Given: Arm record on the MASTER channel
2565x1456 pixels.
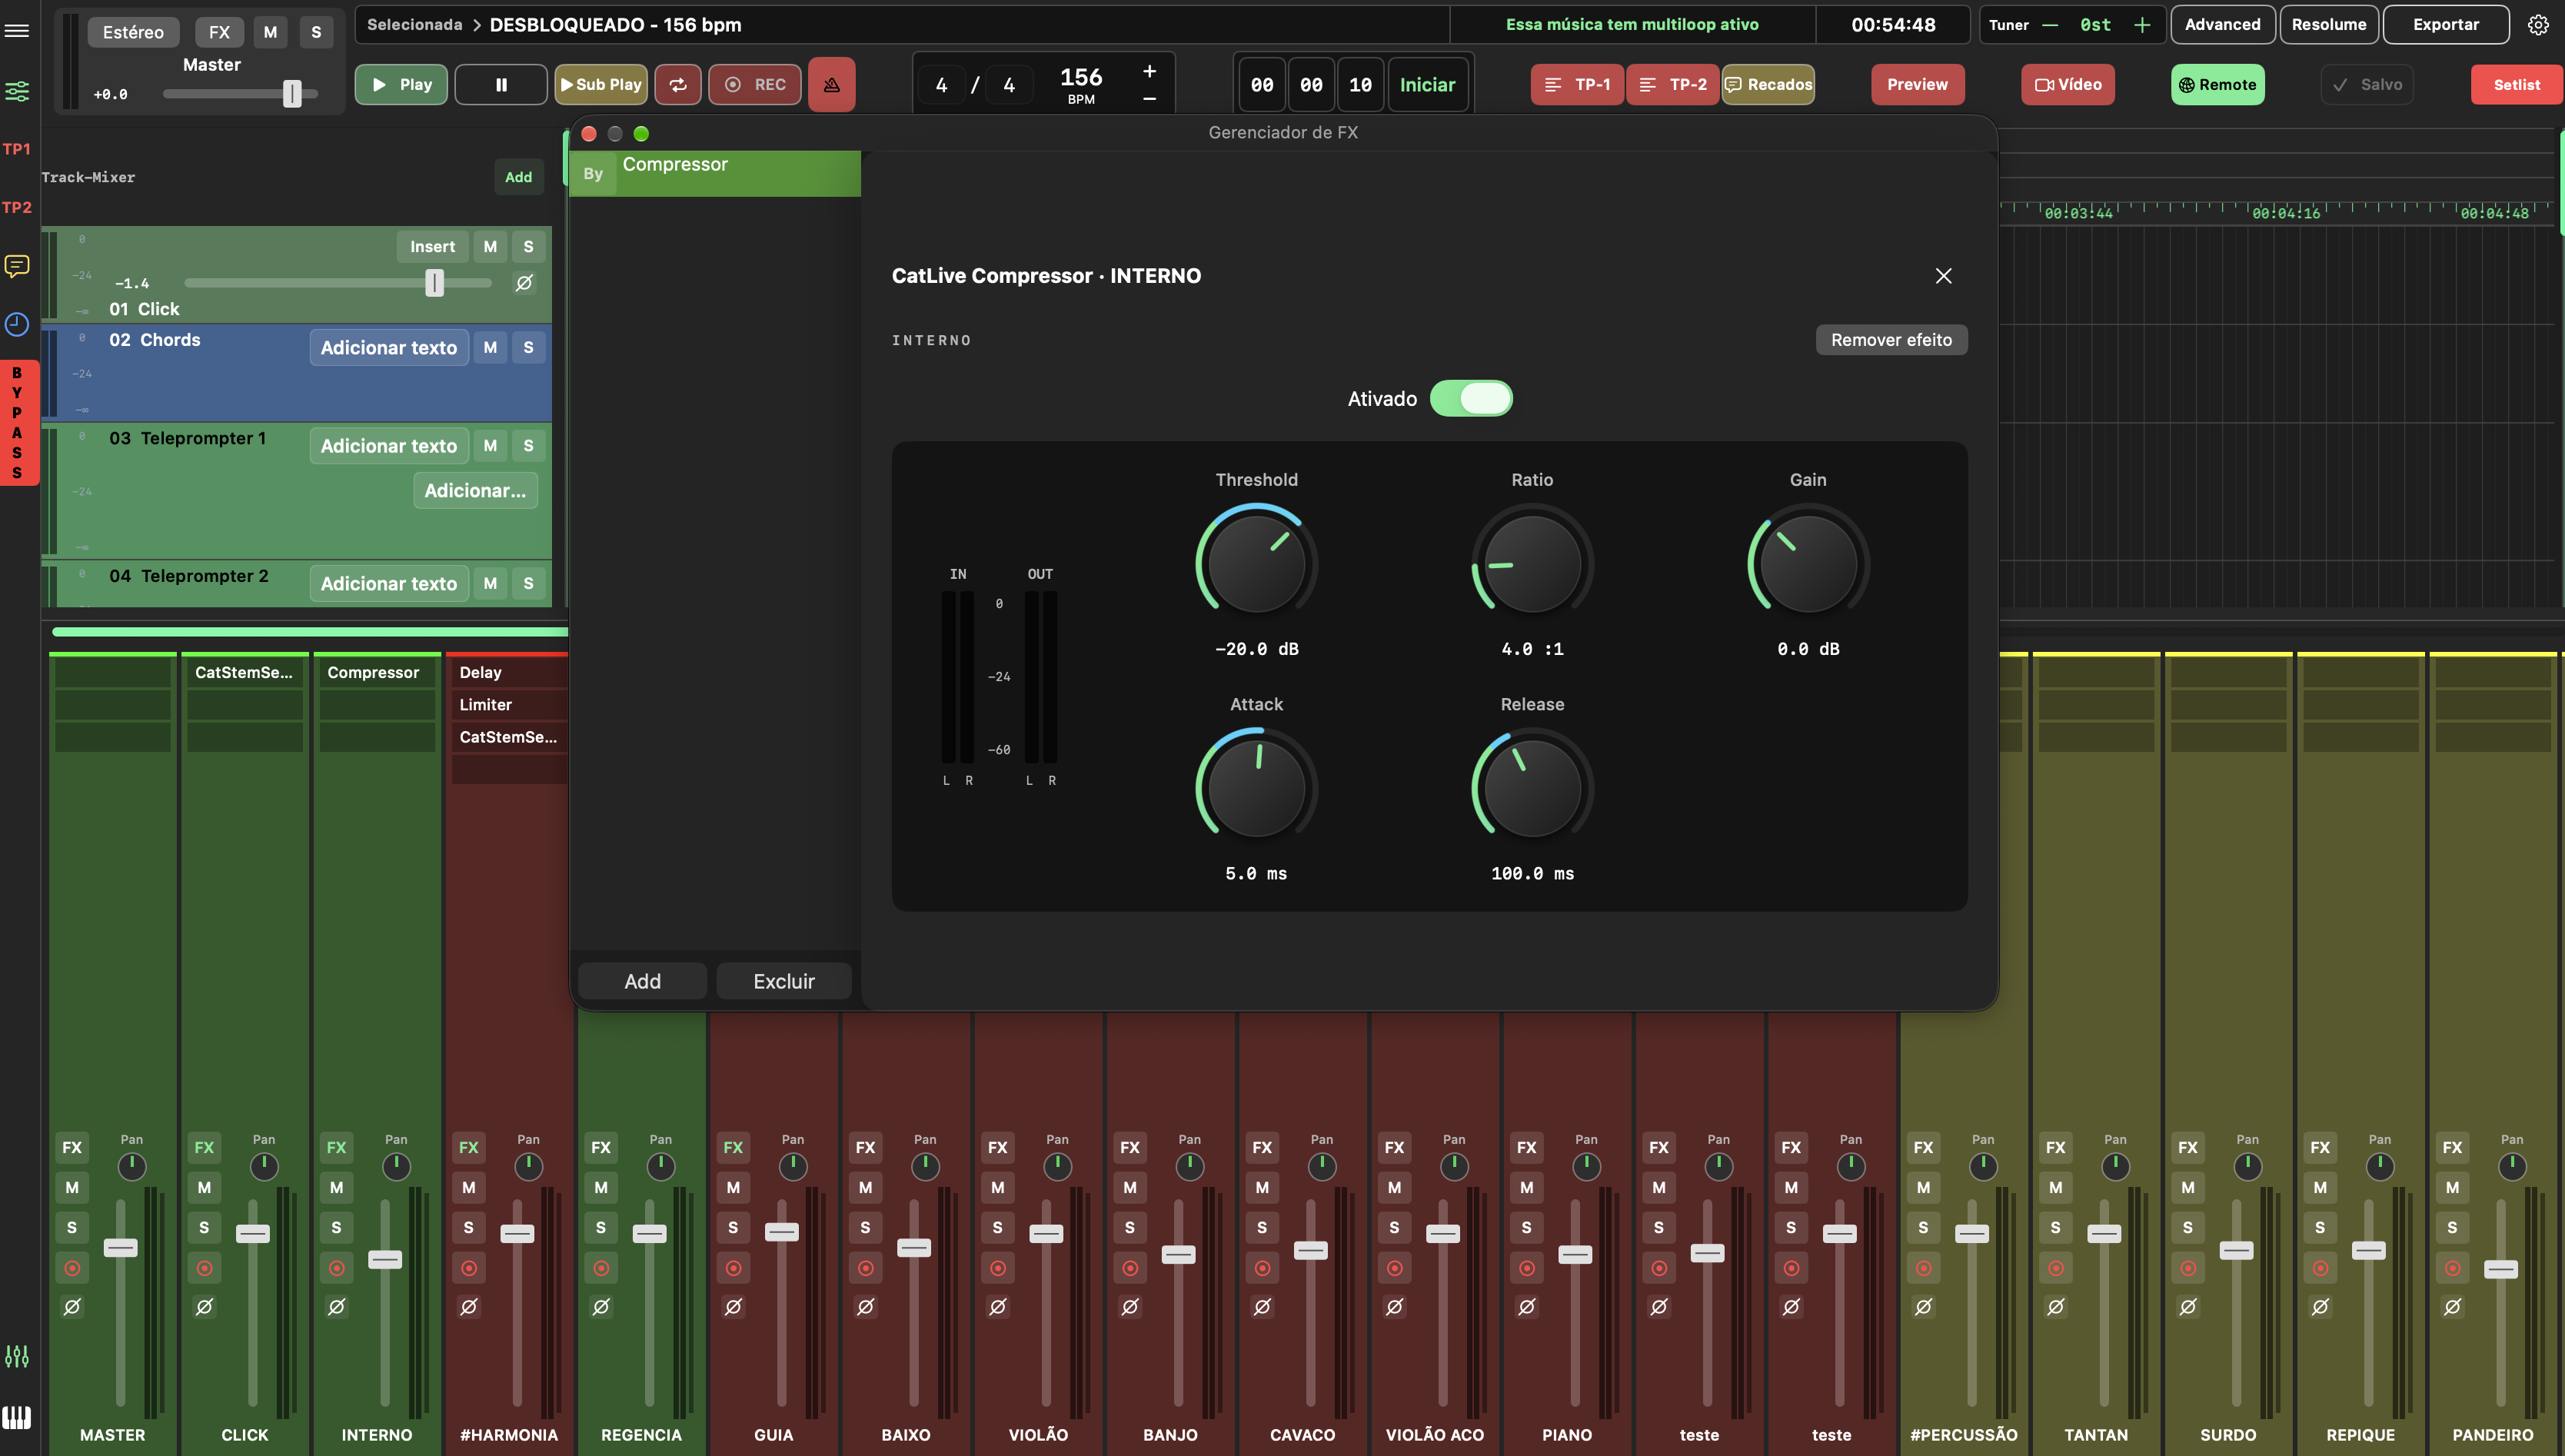Looking at the screenshot, I should pyautogui.click(x=72, y=1268).
